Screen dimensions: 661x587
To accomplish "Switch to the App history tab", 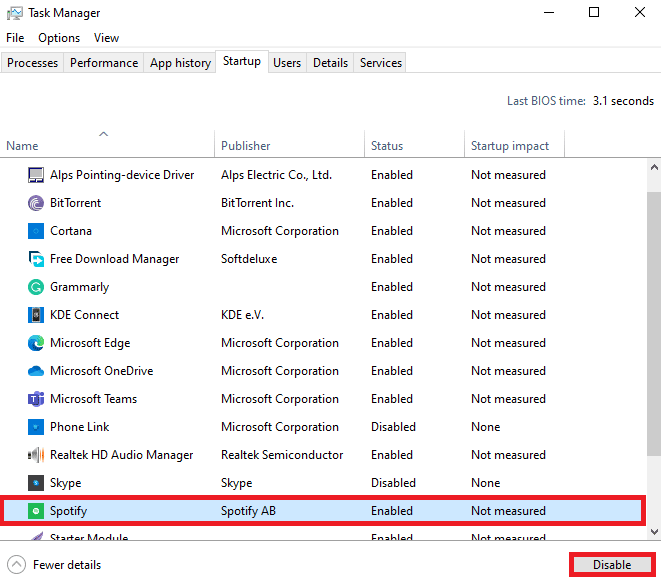I will pyautogui.click(x=180, y=63).
